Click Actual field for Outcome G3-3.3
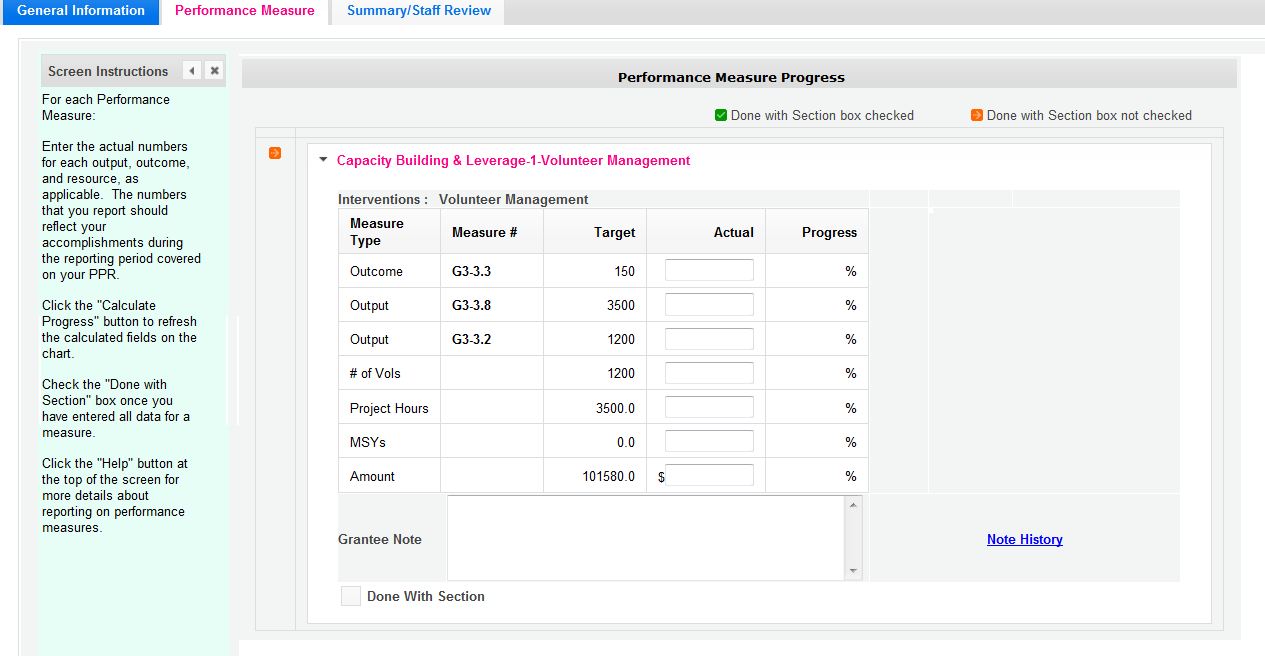The height and width of the screenshot is (656, 1265). click(709, 271)
